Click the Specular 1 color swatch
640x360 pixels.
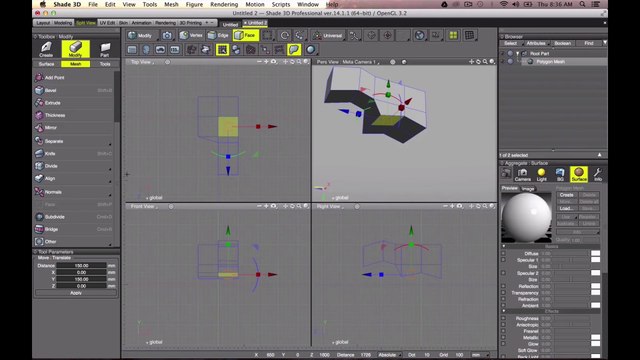[x=596, y=260]
